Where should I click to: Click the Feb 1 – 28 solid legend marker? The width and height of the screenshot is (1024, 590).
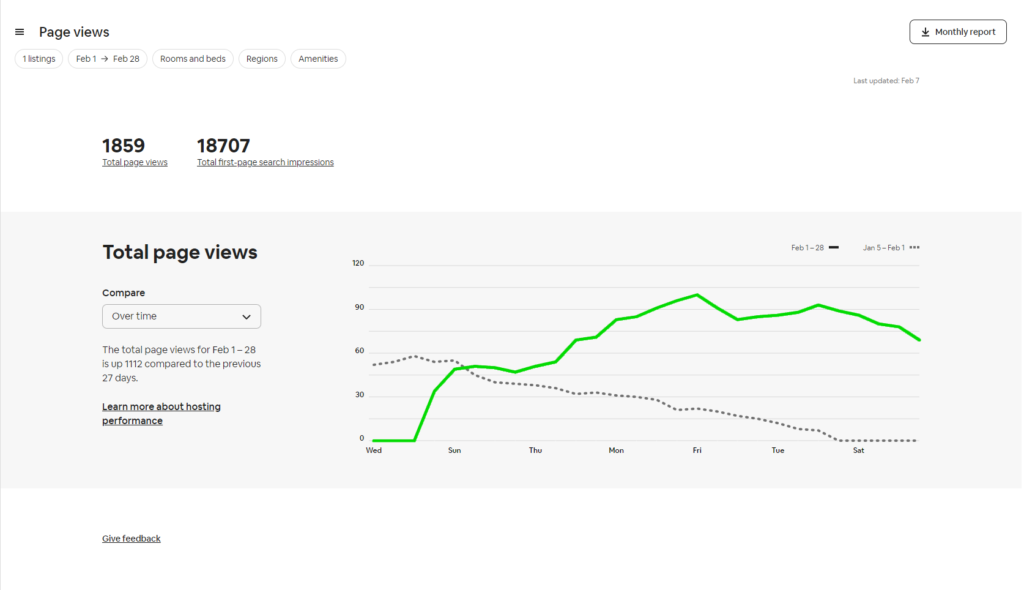tap(833, 247)
